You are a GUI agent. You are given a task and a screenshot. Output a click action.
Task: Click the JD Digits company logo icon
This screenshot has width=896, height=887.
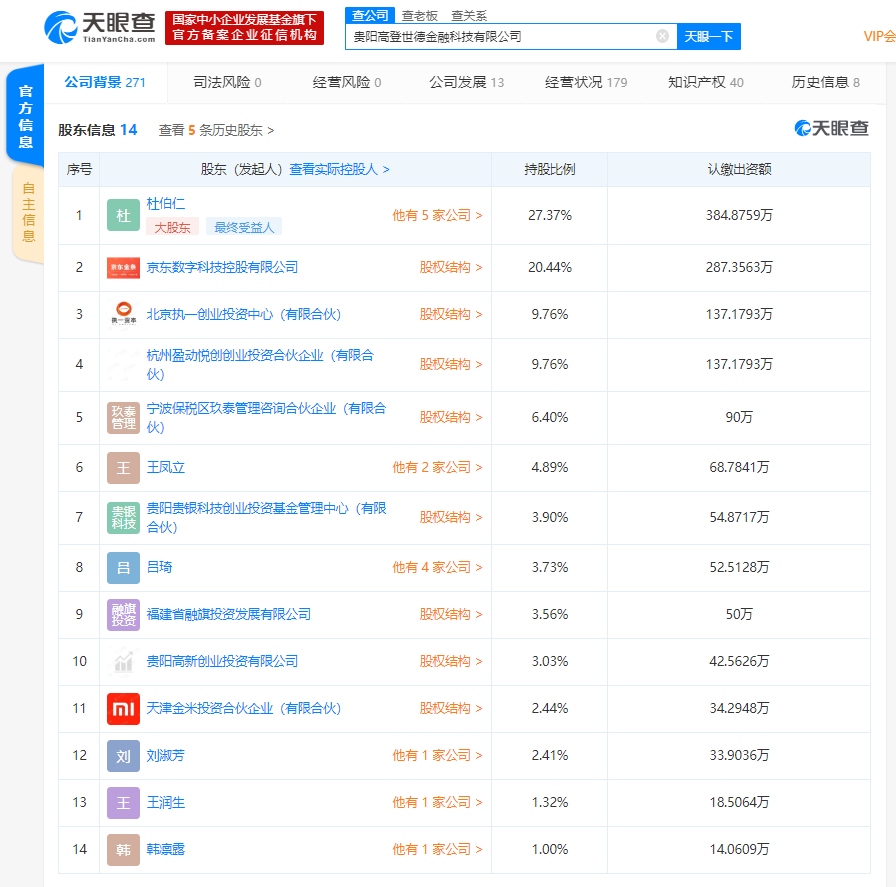click(x=123, y=268)
